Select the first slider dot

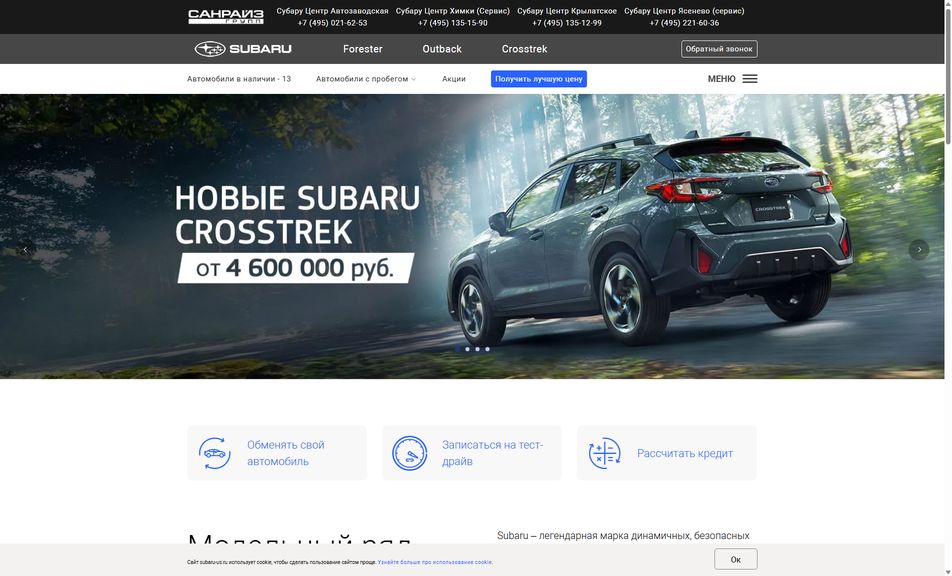tap(457, 349)
